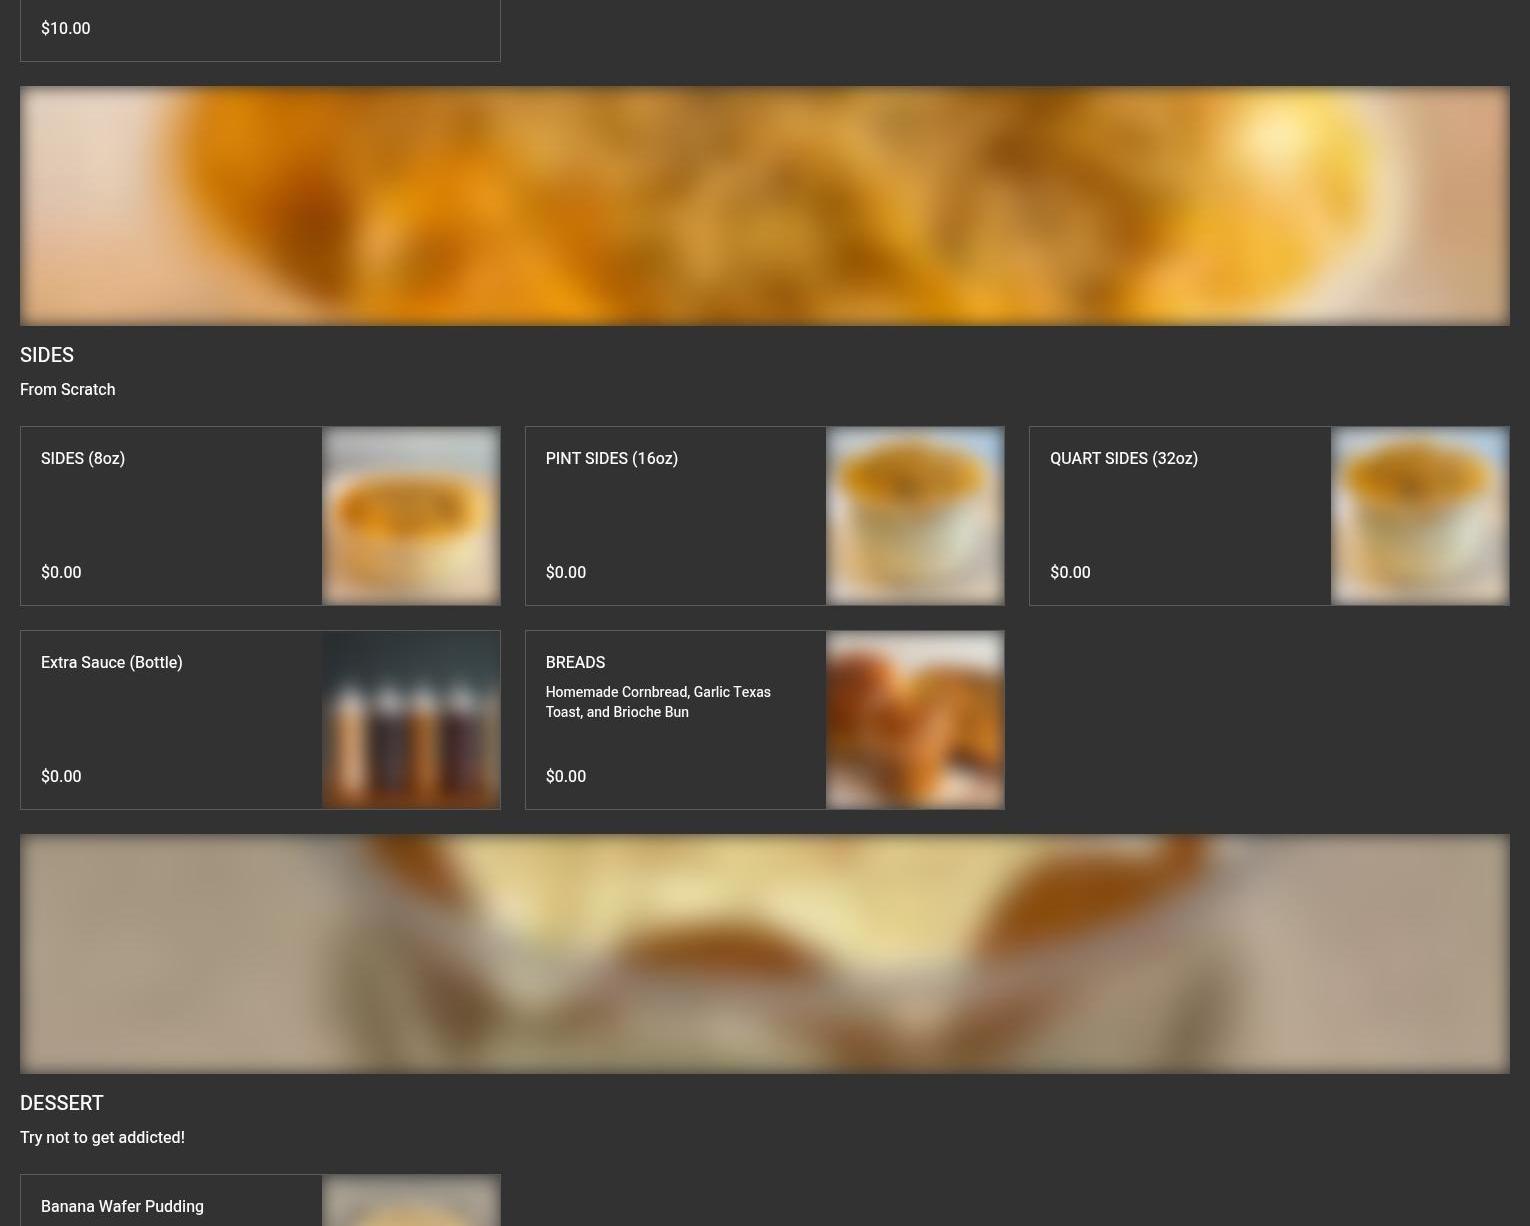Click the BREADS description 'Homemade Cornbread, Garlic Texas Toast'
Screen dimensions: 1530x1226
click(658, 702)
